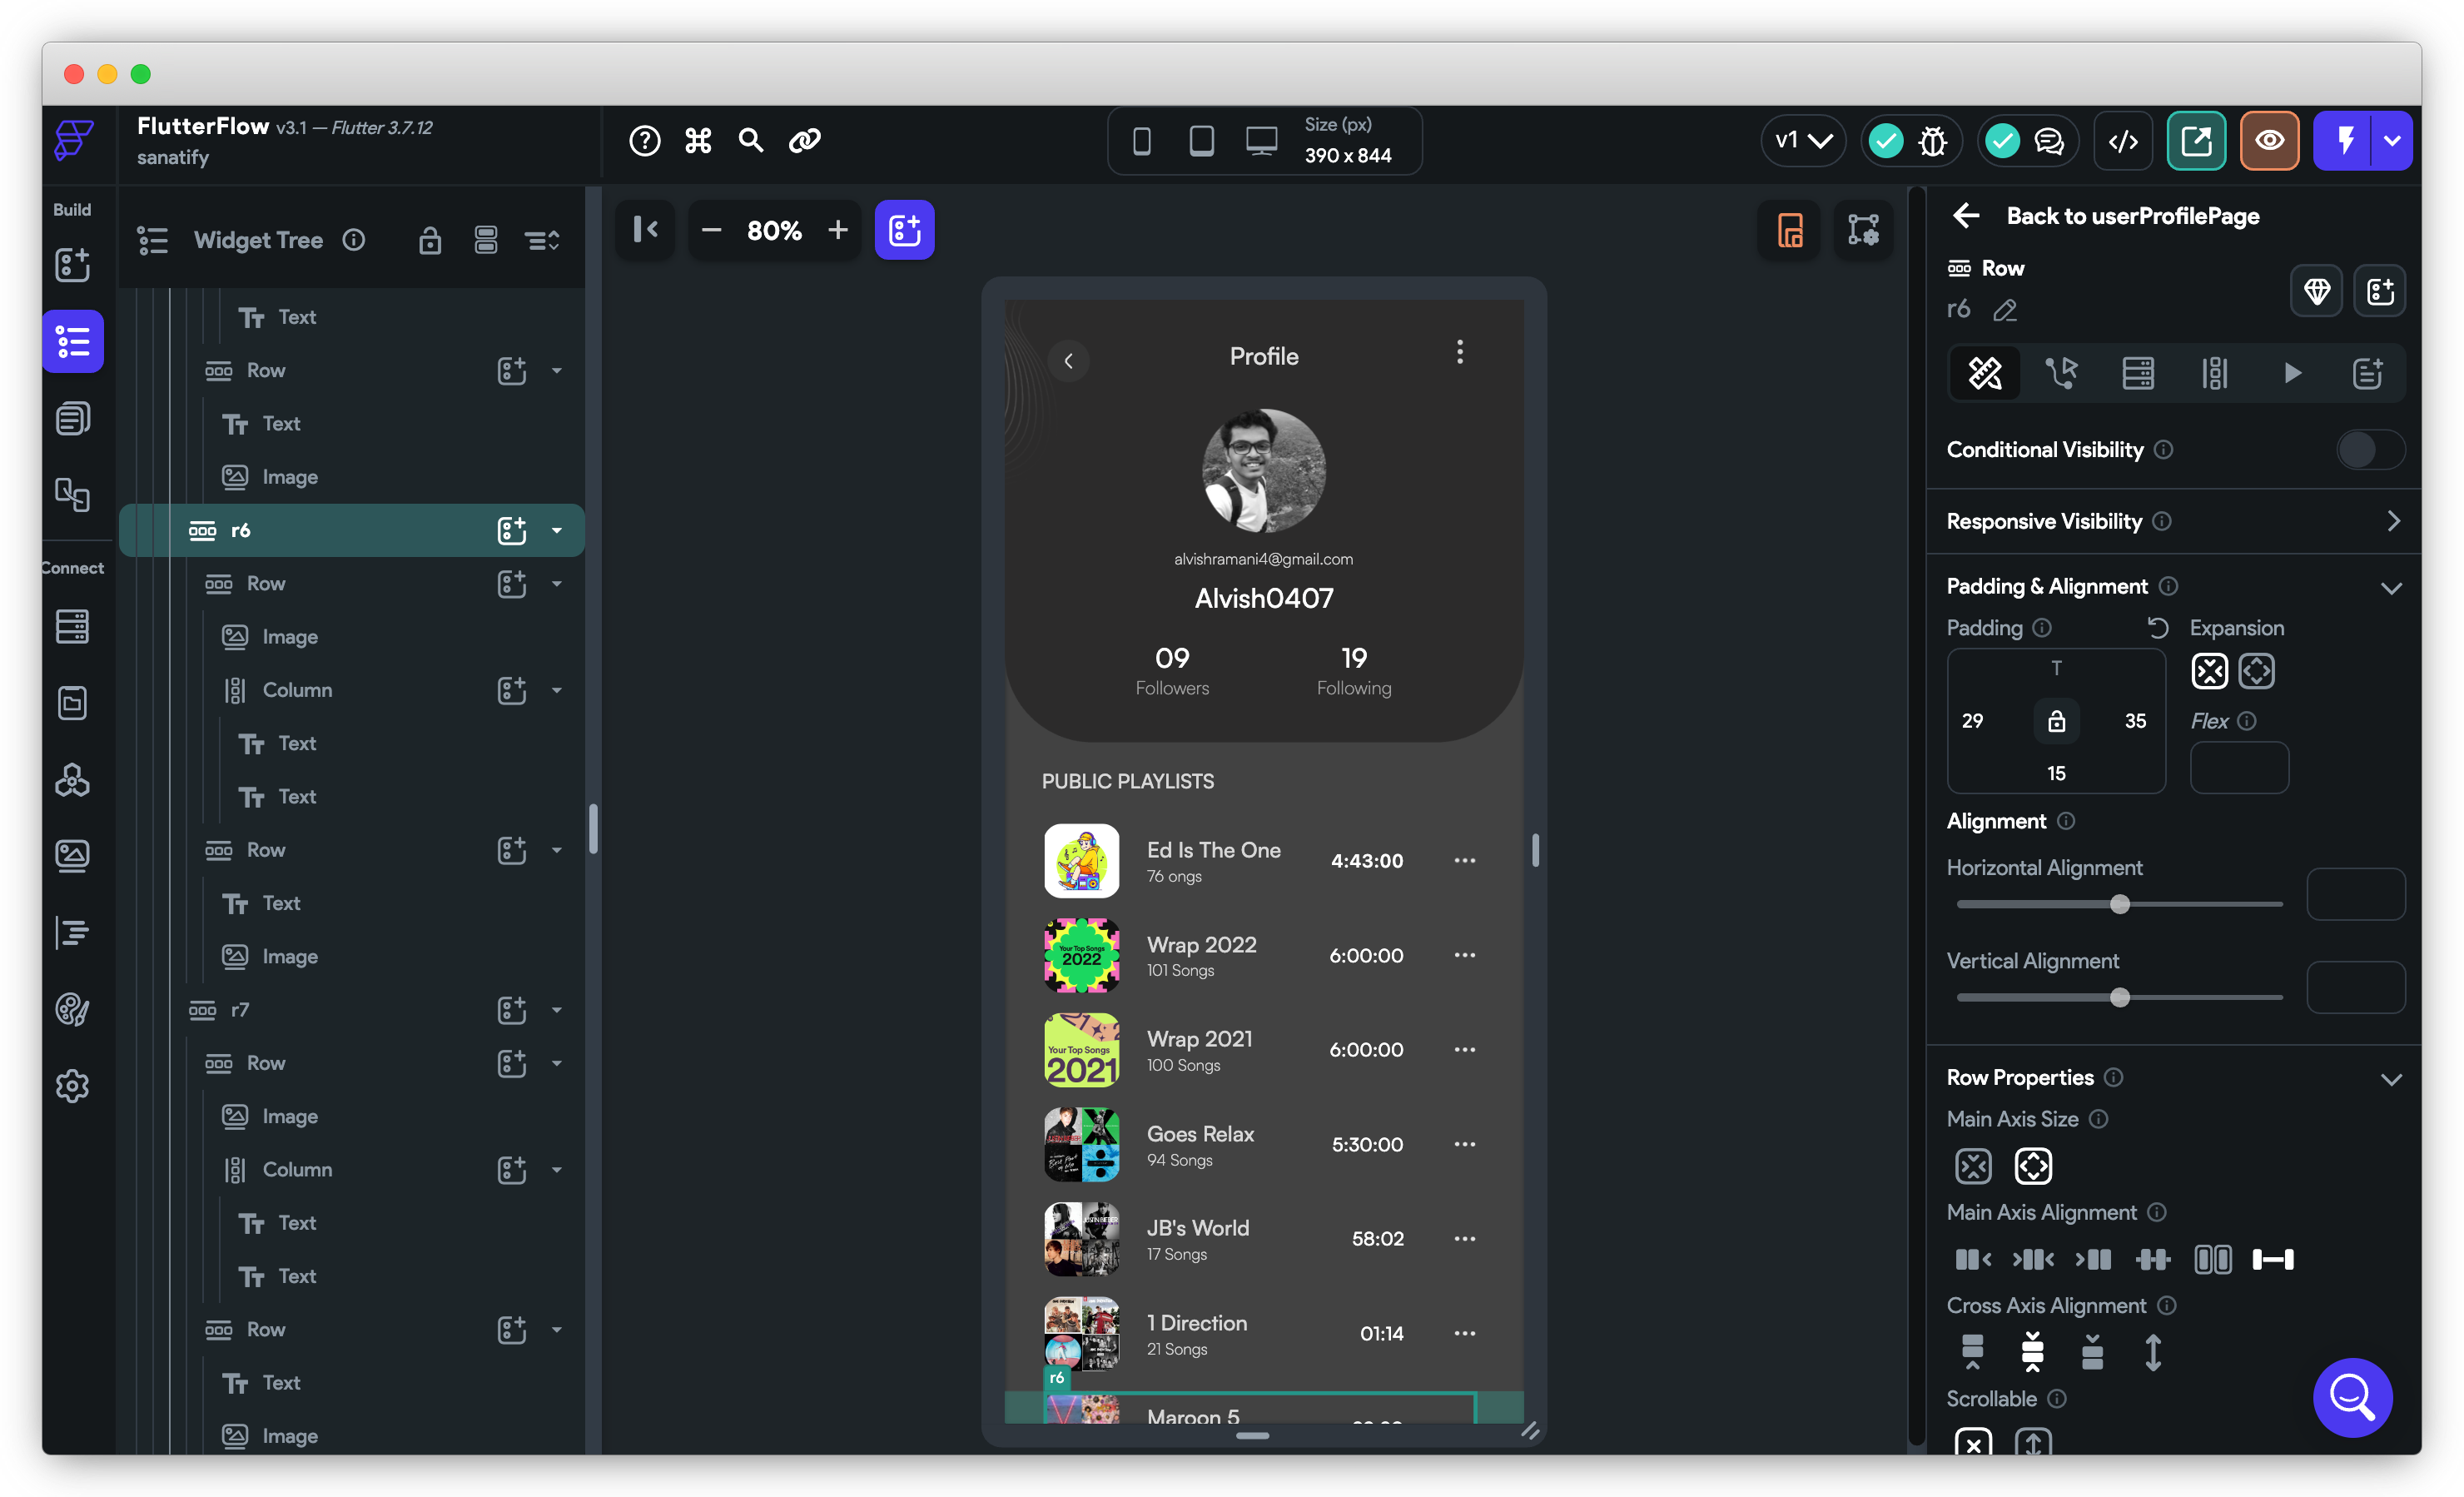The image size is (2464, 1497).
Task: Select Main Axis Alignment space between option
Action: [x=2273, y=1259]
